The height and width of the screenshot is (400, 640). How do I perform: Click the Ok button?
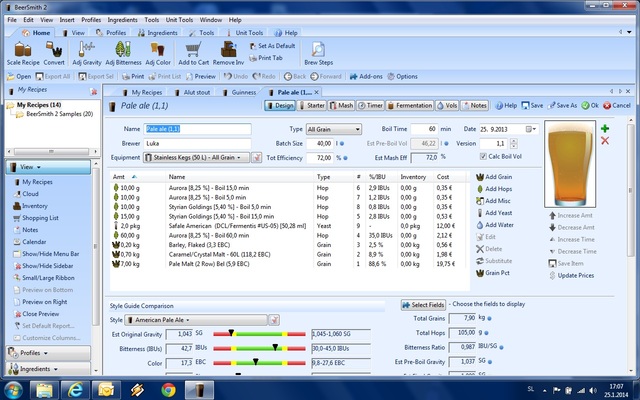coord(590,106)
